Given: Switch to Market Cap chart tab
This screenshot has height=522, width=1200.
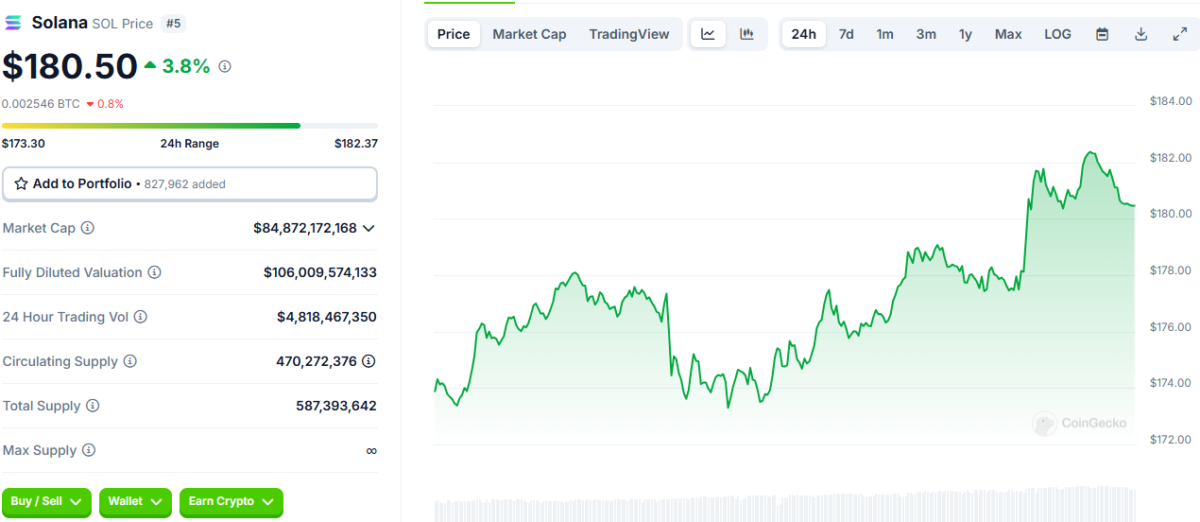Looking at the screenshot, I should (529, 34).
